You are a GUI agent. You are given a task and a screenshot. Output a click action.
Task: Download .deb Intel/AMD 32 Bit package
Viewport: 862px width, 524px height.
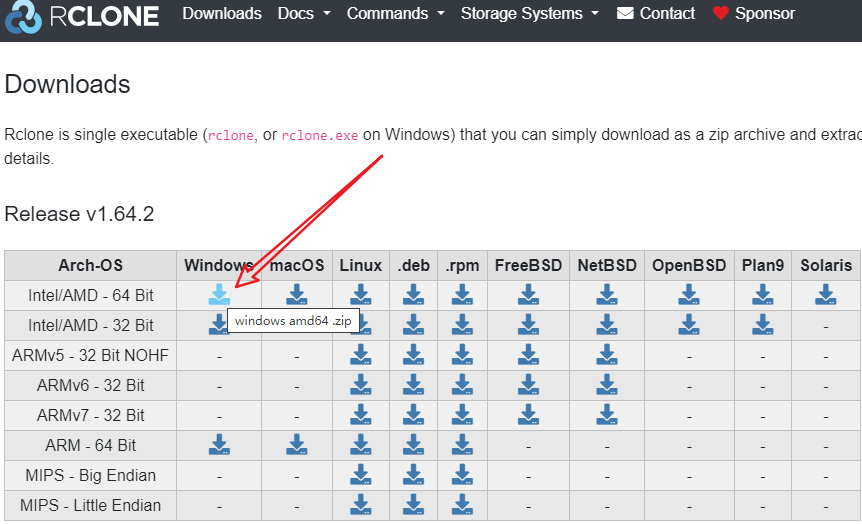413,325
